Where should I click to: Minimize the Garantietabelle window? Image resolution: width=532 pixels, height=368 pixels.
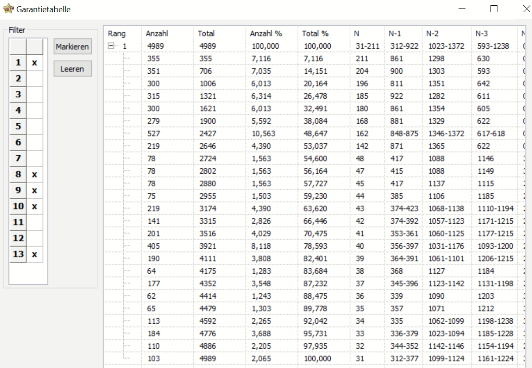[x=462, y=8]
